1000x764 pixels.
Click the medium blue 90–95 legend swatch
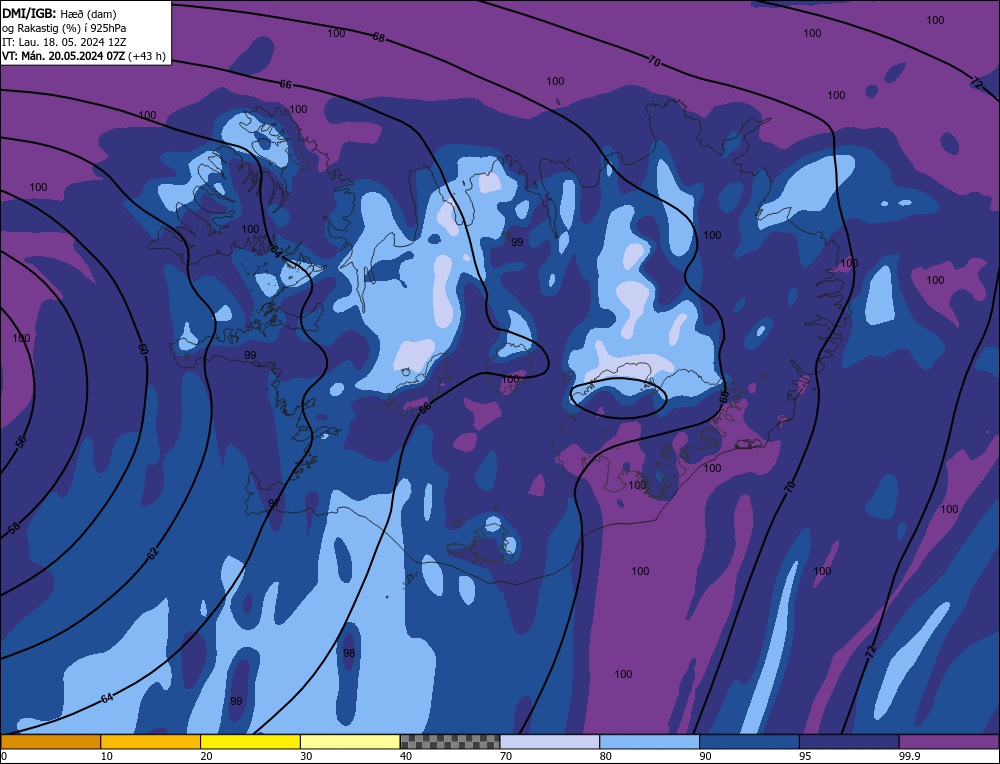point(749,741)
